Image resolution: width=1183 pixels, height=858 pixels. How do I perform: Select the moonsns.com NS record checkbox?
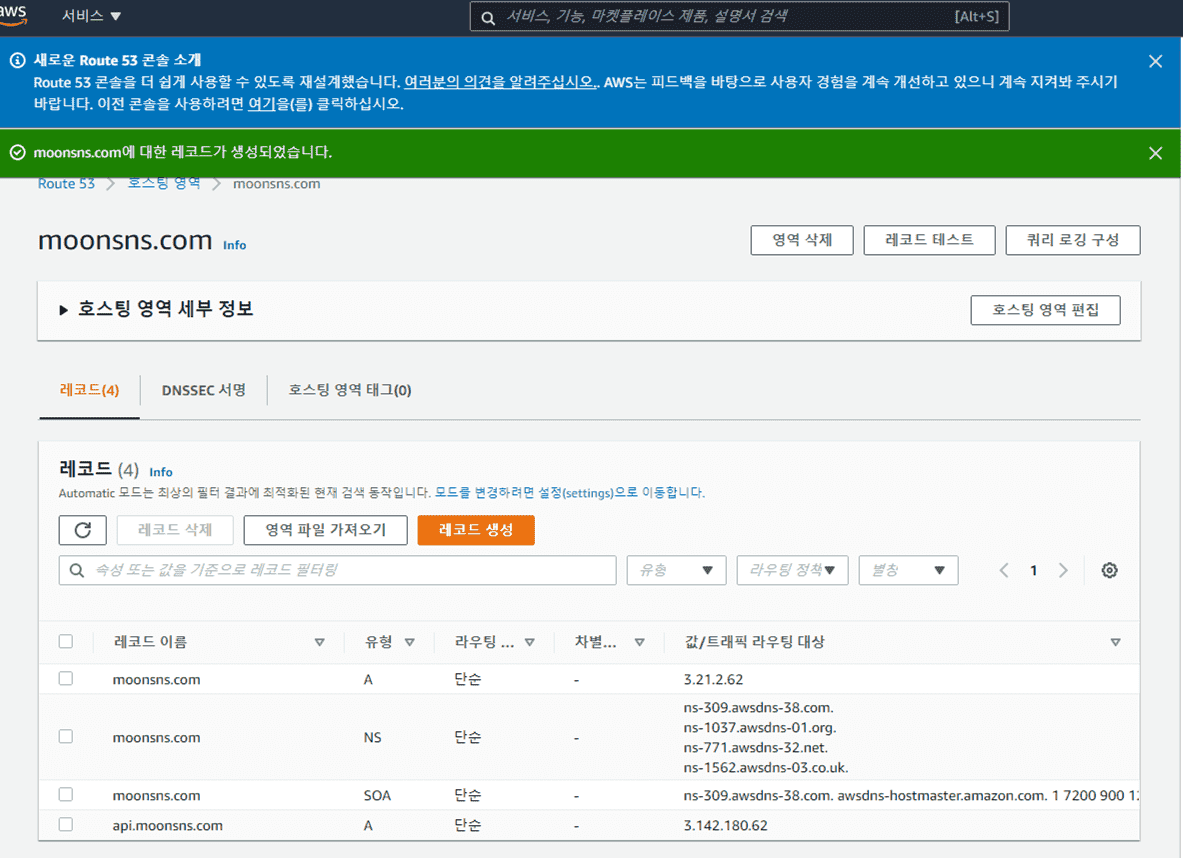[x=66, y=736]
